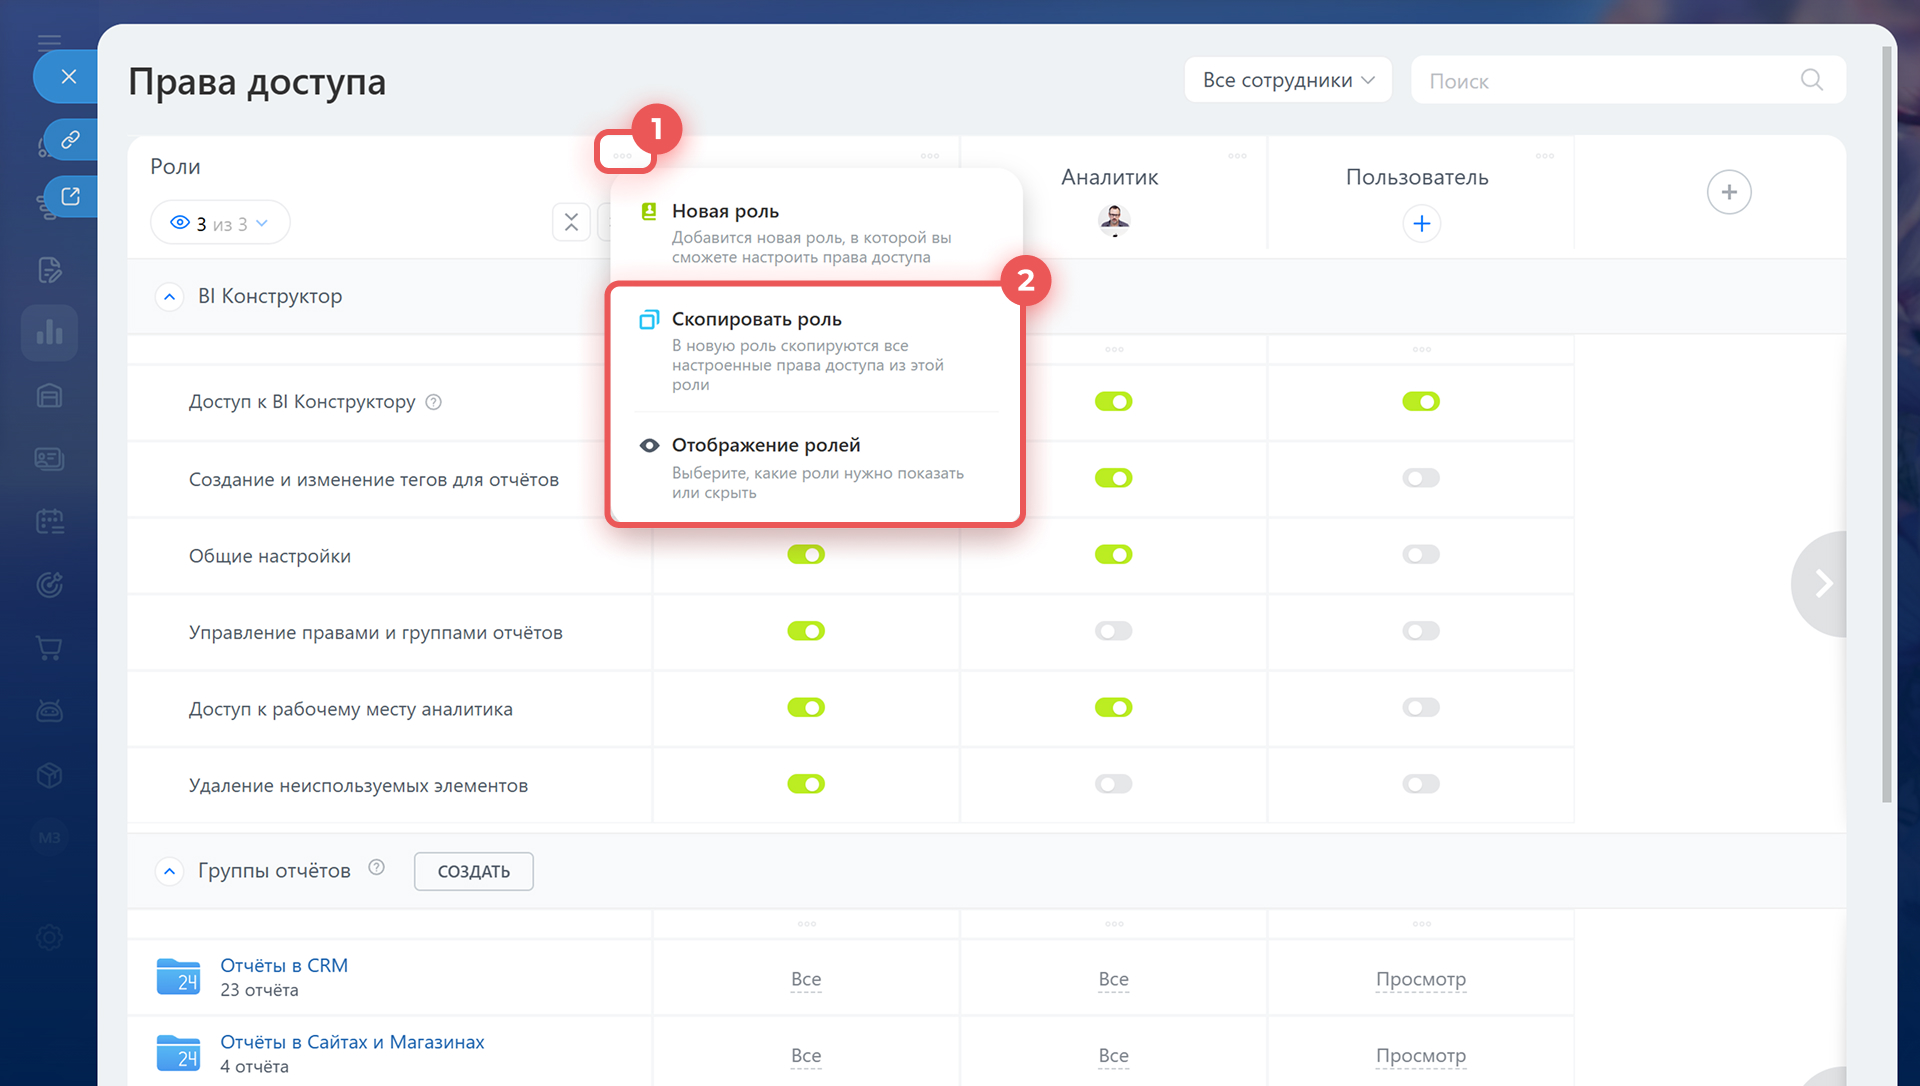Screen dimensions: 1920x1086
Task: Open the 3 из 3 roles visibility dropdown
Action: click(x=220, y=223)
